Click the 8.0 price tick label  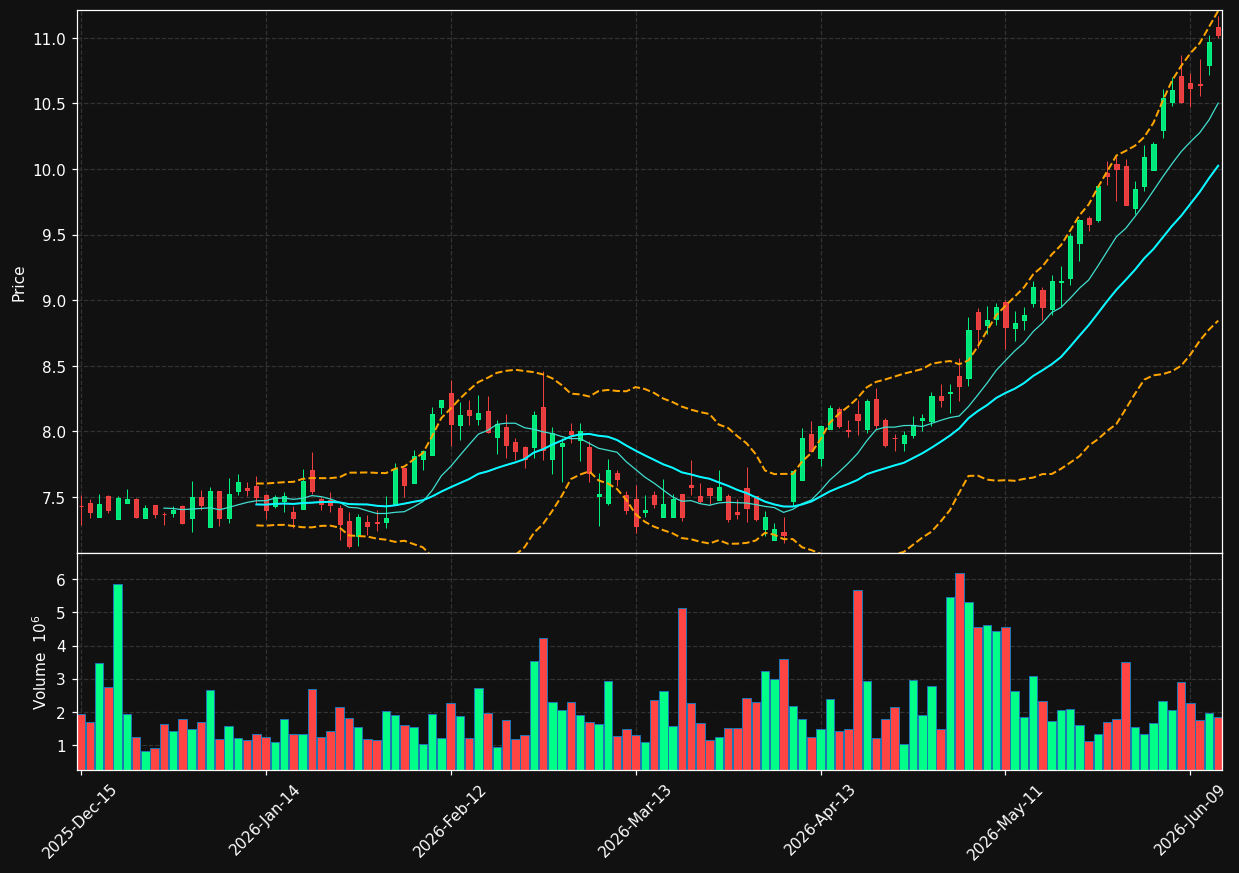click(53, 432)
